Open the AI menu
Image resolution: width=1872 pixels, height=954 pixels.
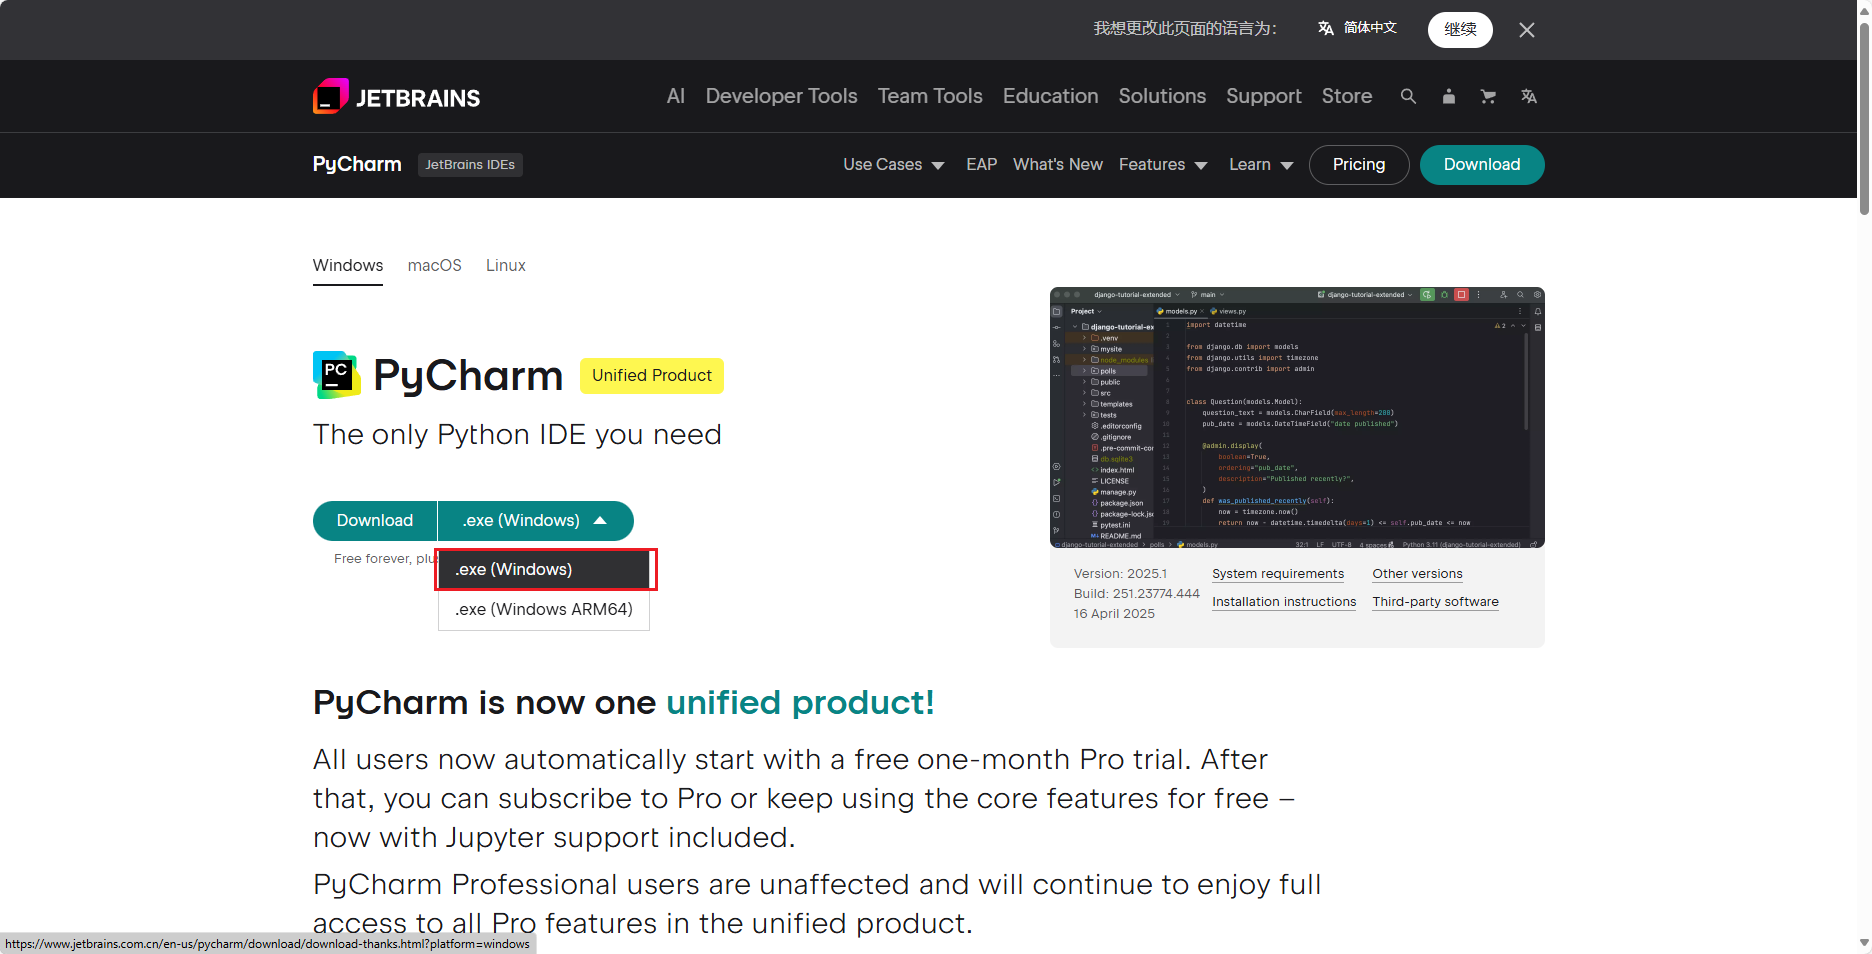click(x=676, y=96)
